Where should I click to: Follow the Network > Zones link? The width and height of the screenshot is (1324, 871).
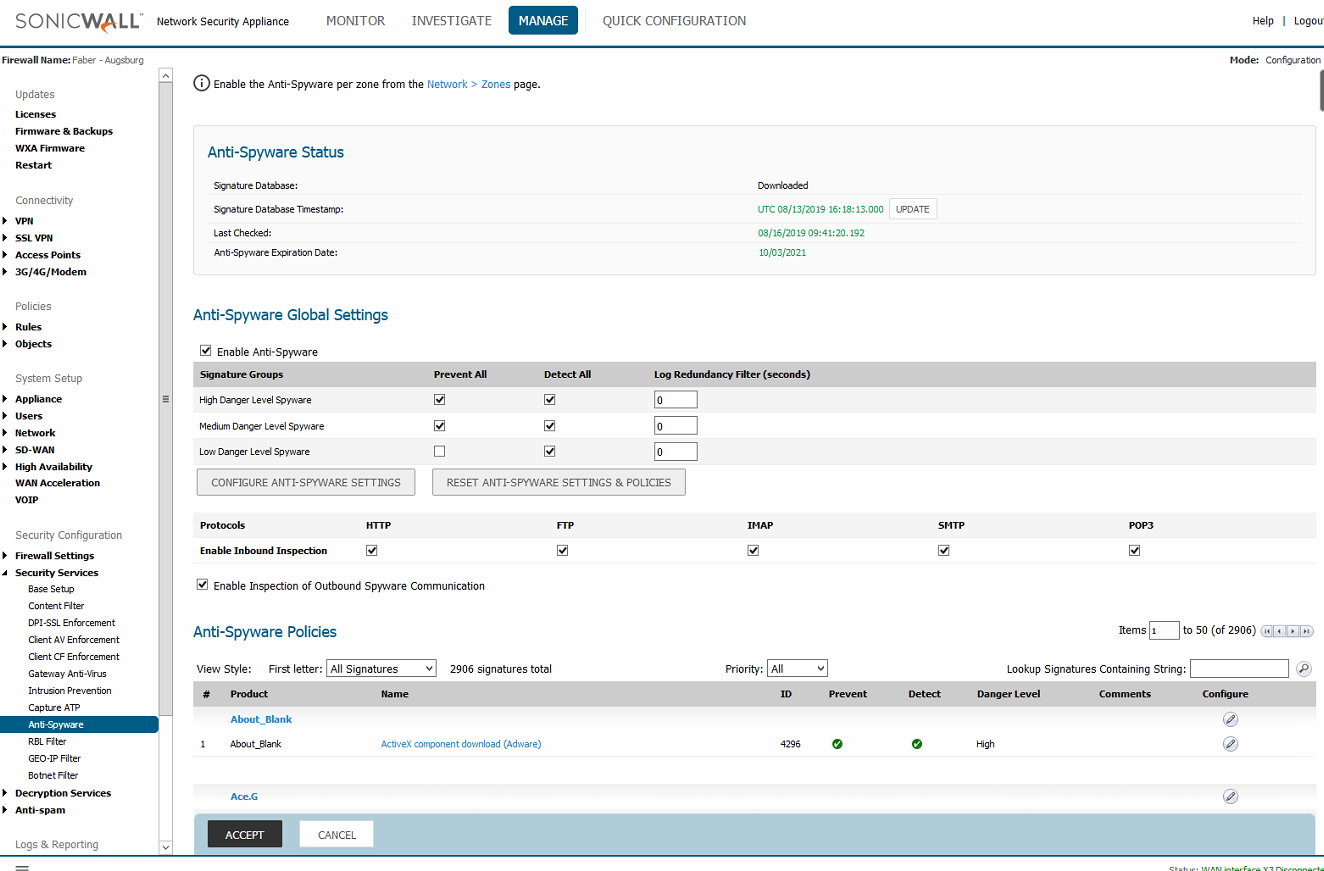coord(469,84)
